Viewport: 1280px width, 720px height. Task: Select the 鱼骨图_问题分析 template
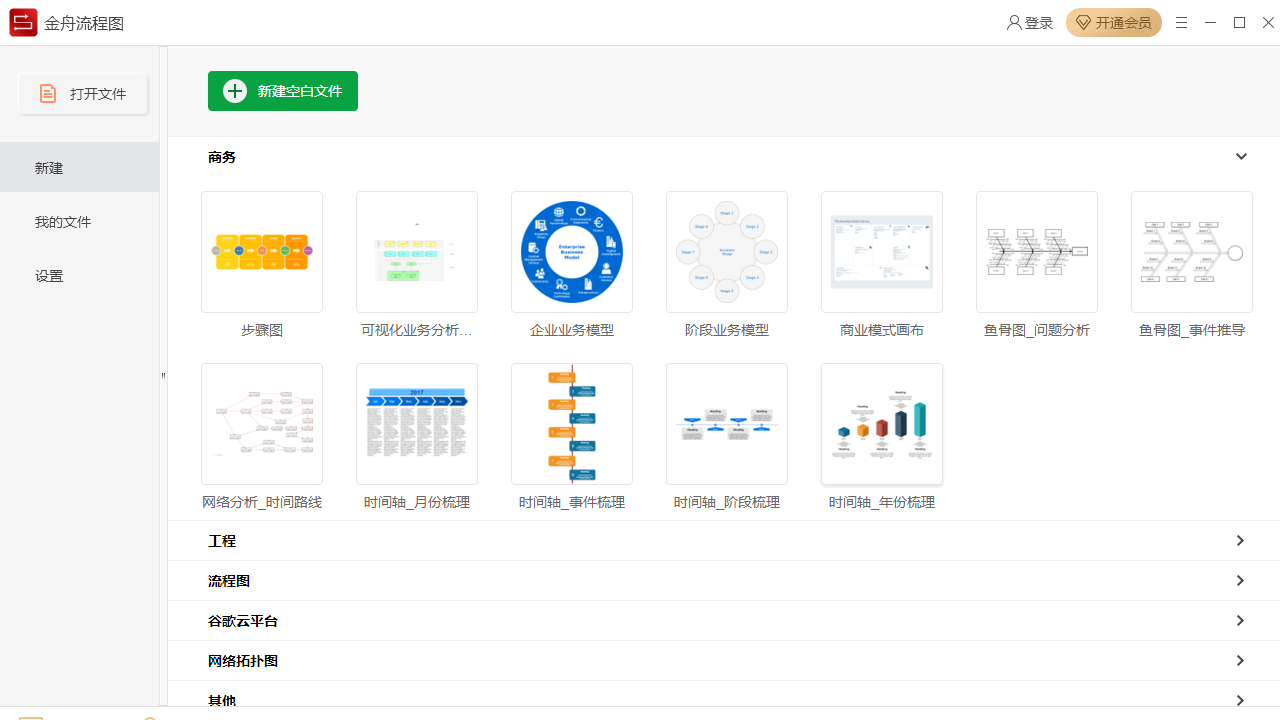[1037, 252]
